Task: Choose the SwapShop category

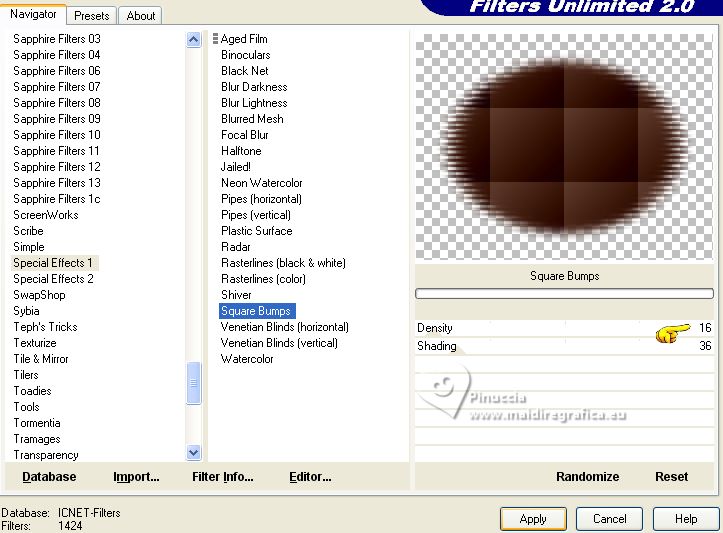Action: click(x=39, y=295)
